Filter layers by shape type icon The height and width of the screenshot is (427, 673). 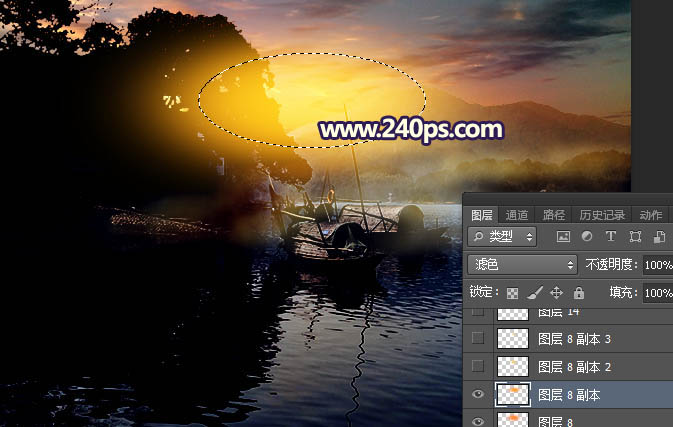pos(636,237)
